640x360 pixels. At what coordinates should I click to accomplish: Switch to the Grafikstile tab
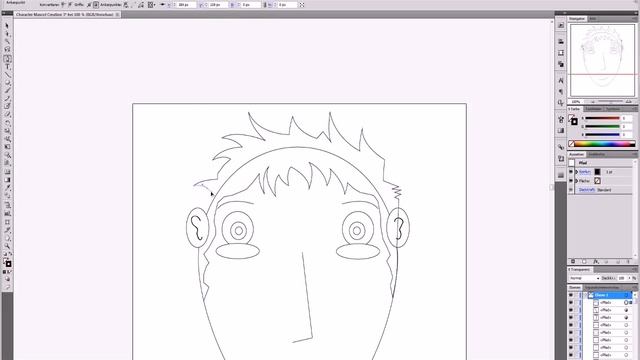596,155
